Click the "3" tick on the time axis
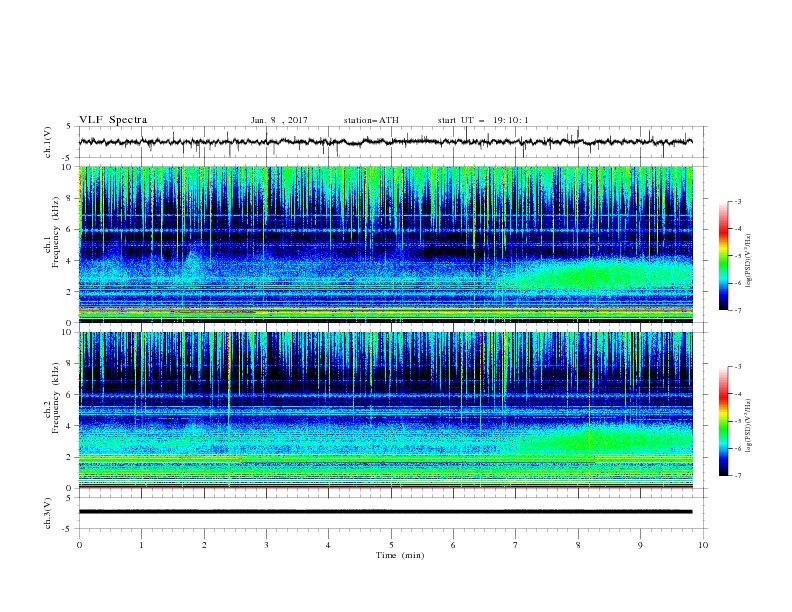The image size is (792, 612). tap(266, 545)
